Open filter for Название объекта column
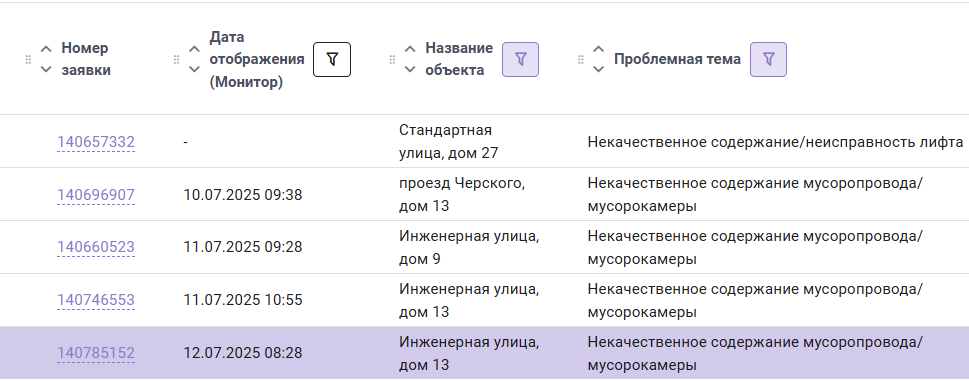The image size is (969, 381). click(520, 59)
